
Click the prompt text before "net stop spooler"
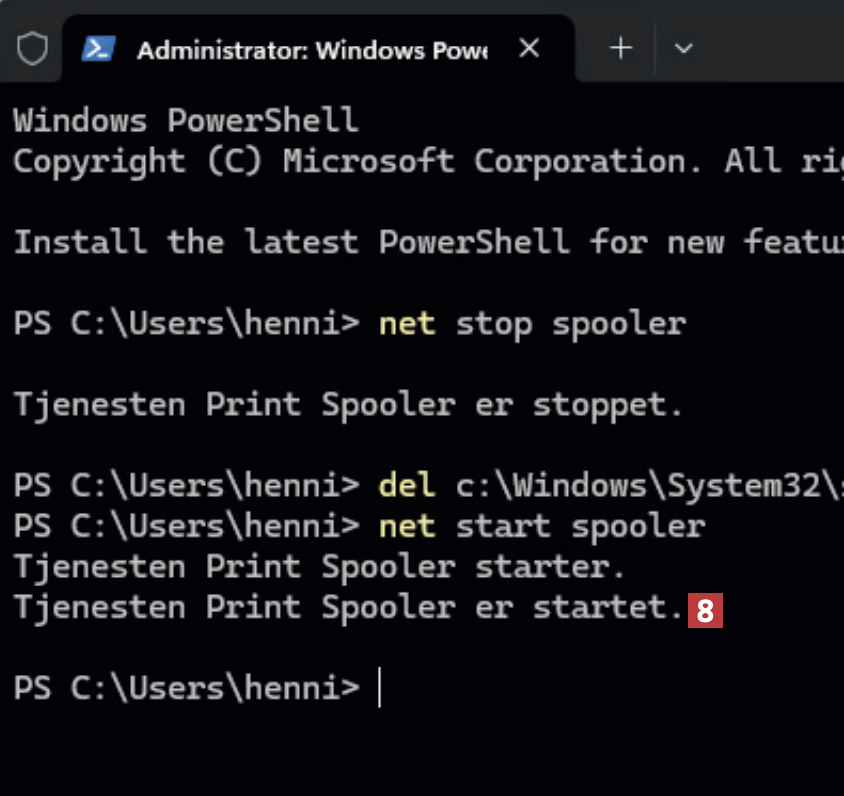(x=186, y=323)
